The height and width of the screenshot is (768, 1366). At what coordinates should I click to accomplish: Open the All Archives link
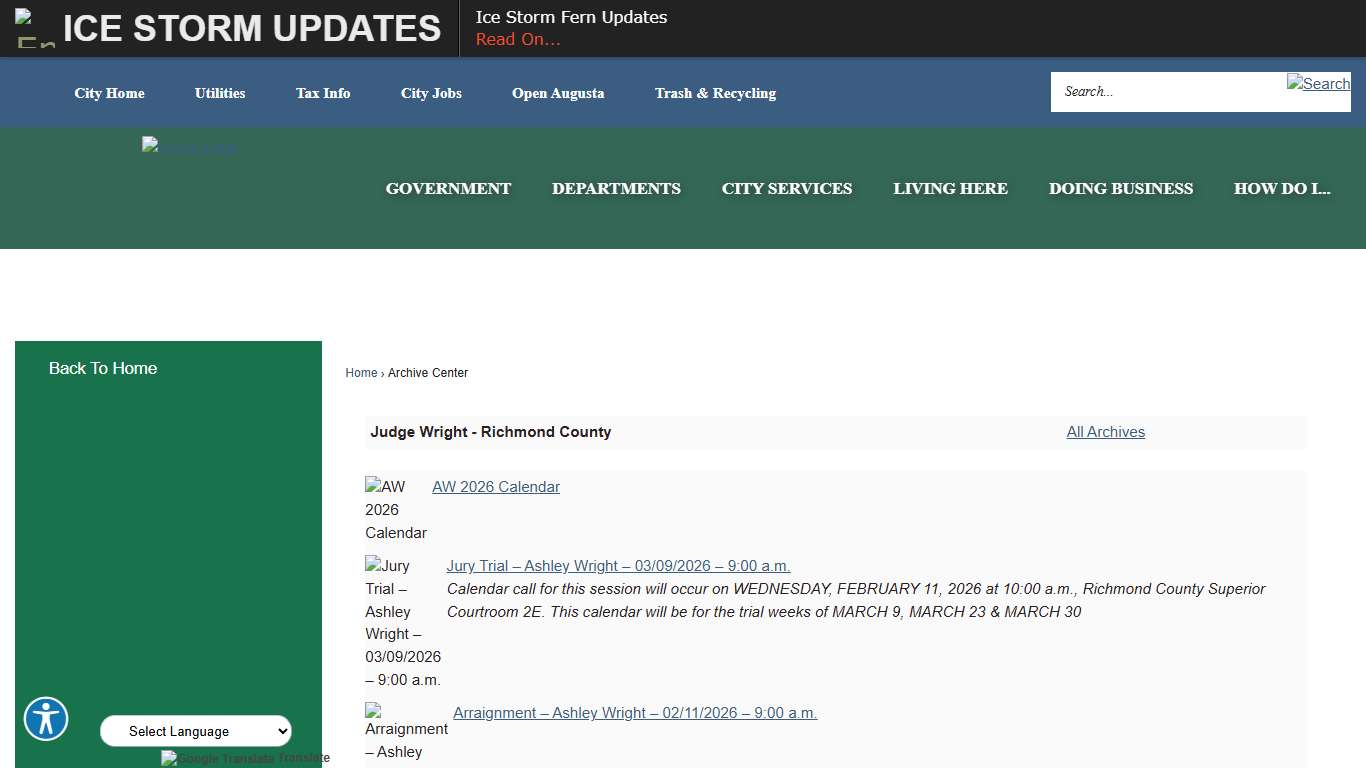(1105, 431)
